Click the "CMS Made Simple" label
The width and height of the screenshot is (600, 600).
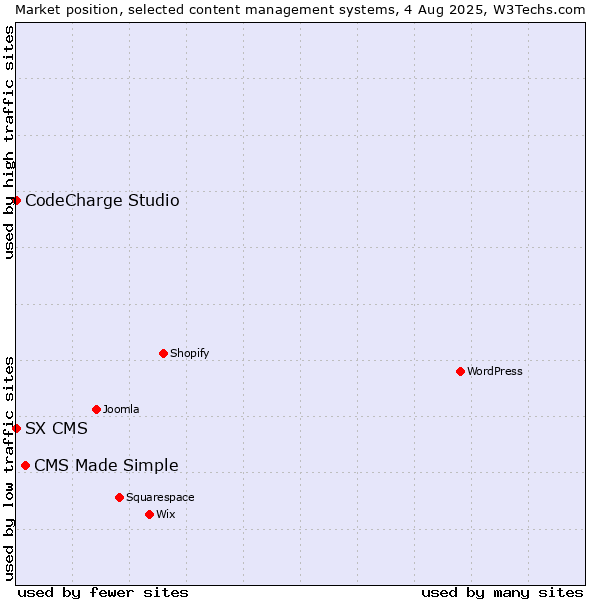point(106,466)
